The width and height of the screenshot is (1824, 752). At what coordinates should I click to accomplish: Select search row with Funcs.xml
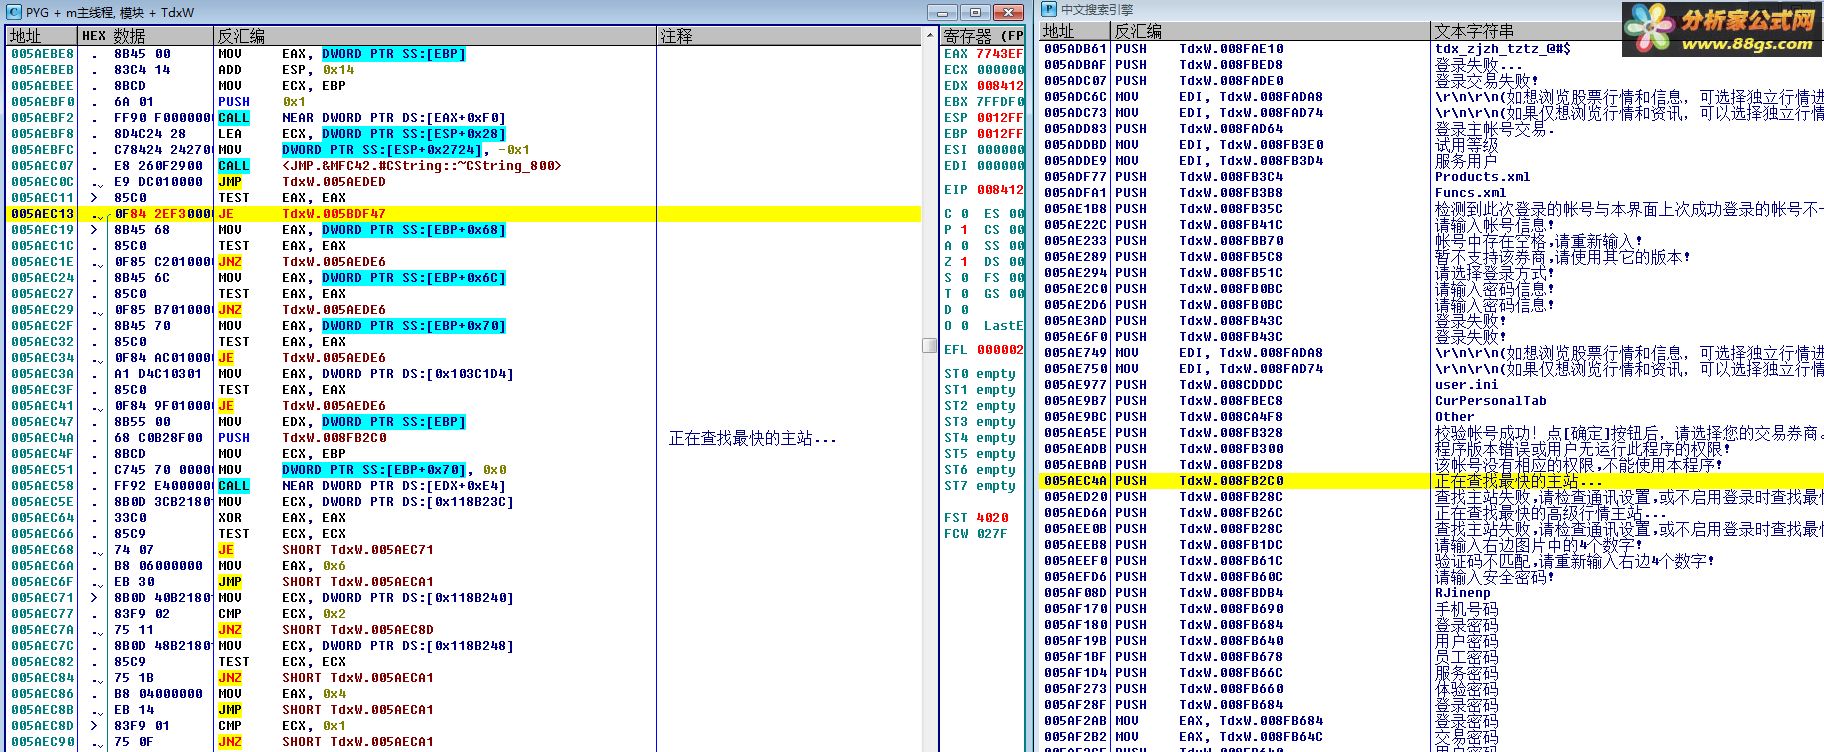click(x=1432, y=193)
